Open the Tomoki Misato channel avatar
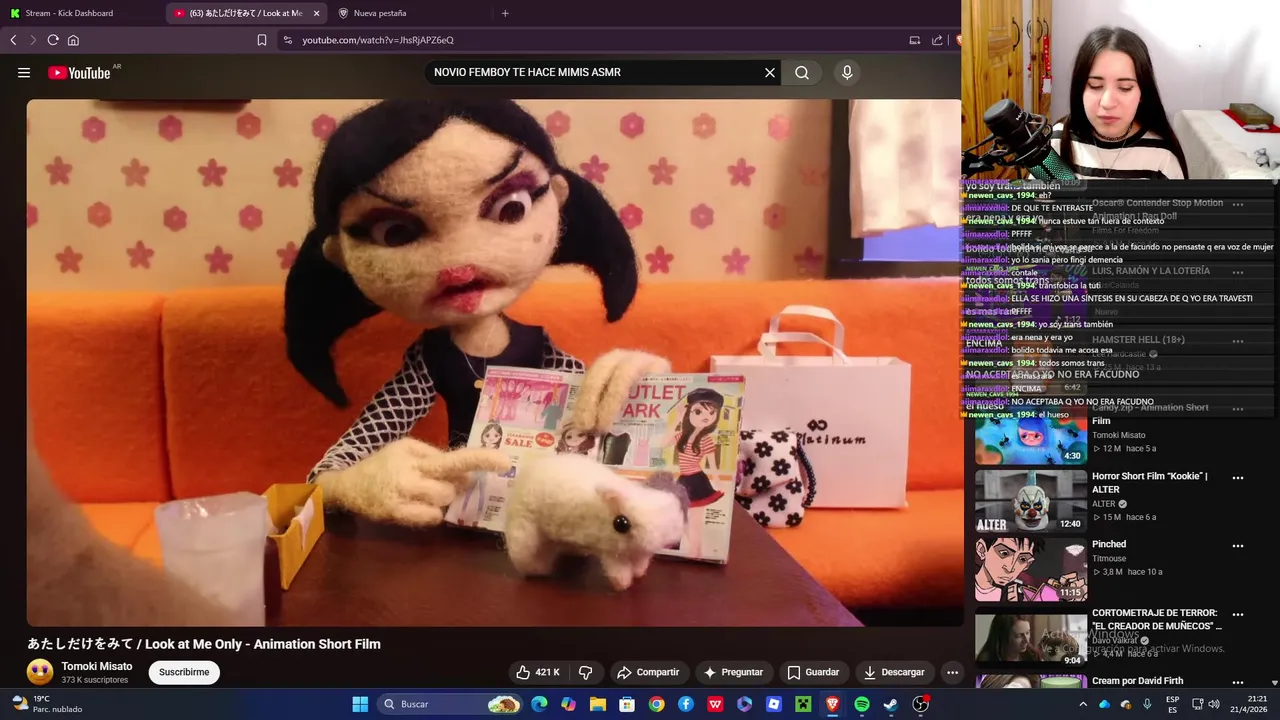Screen dimensions: 1280x720 pyautogui.click(x=40, y=672)
